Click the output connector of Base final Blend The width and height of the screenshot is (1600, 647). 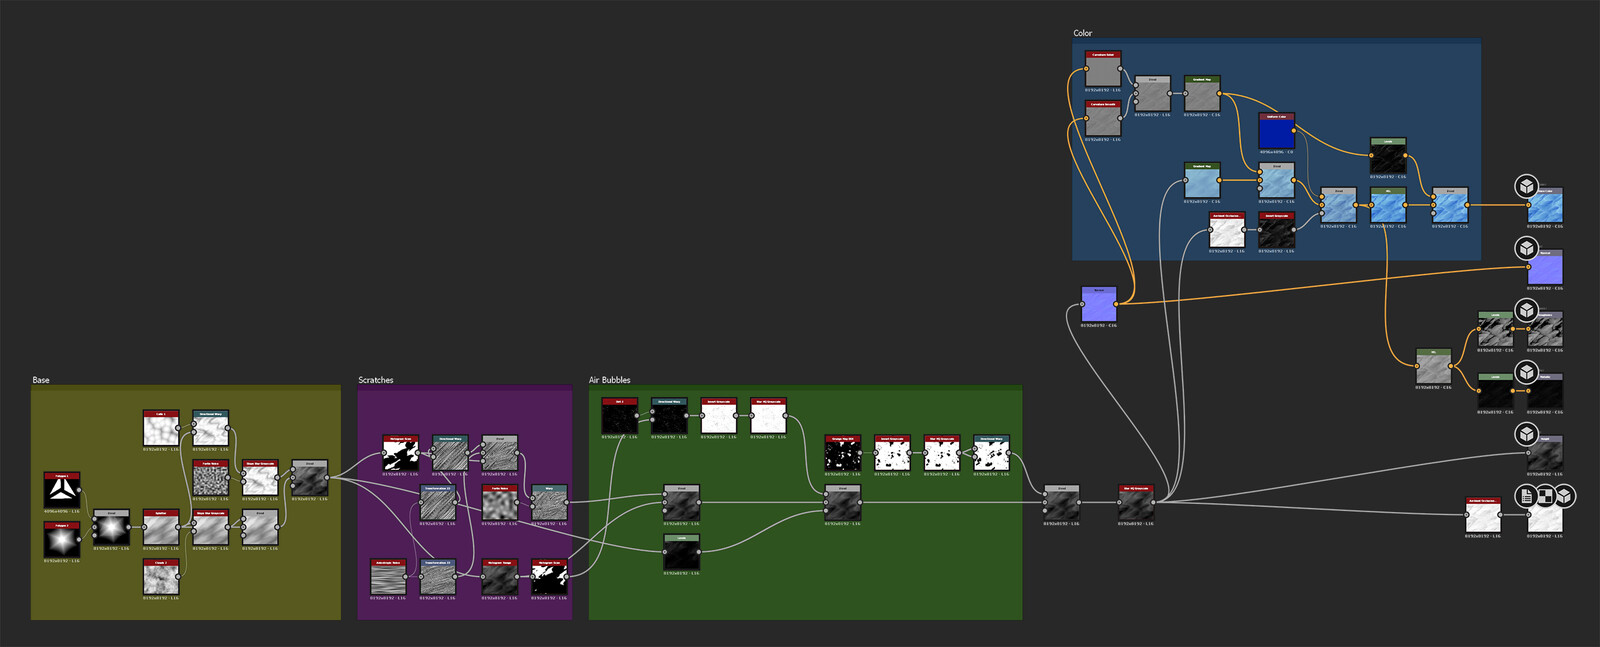click(x=327, y=478)
